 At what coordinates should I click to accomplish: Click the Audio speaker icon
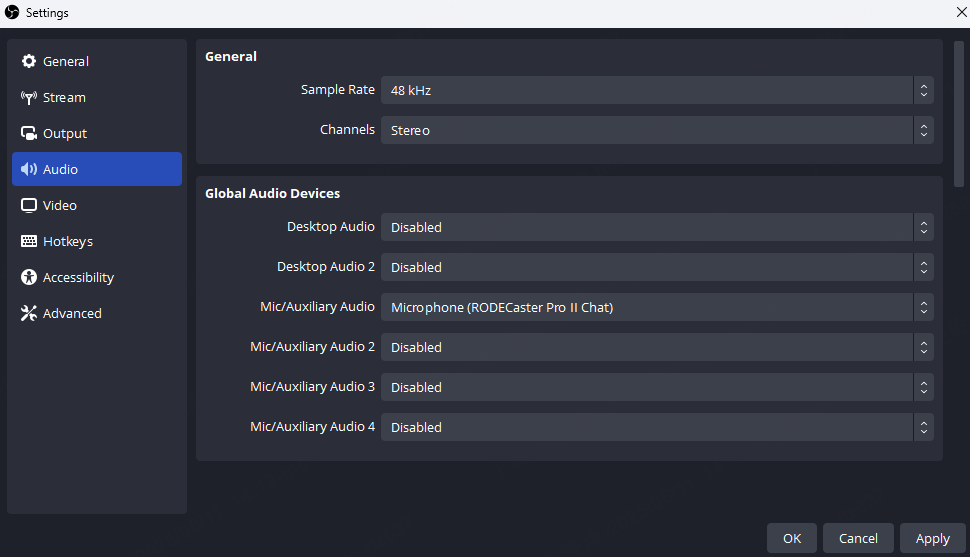pyautogui.click(x=28, y=170)
